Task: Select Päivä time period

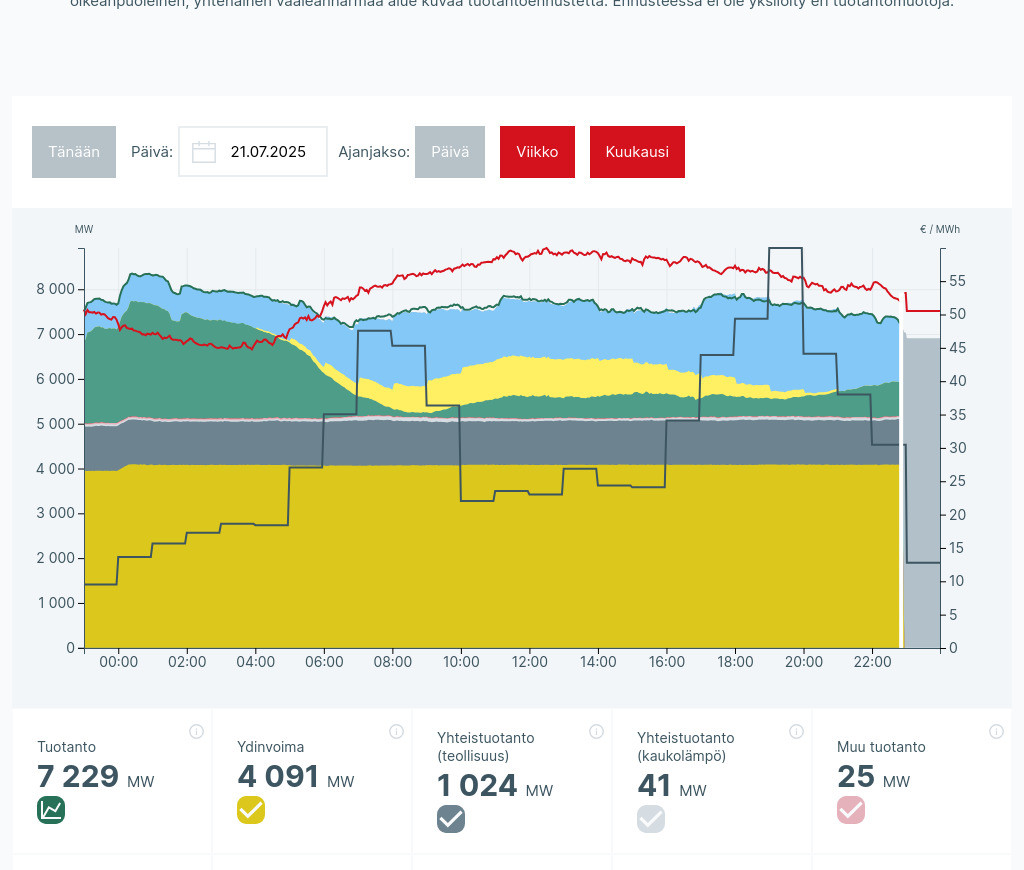Action: pyautogui.click(x=450, y=152)
